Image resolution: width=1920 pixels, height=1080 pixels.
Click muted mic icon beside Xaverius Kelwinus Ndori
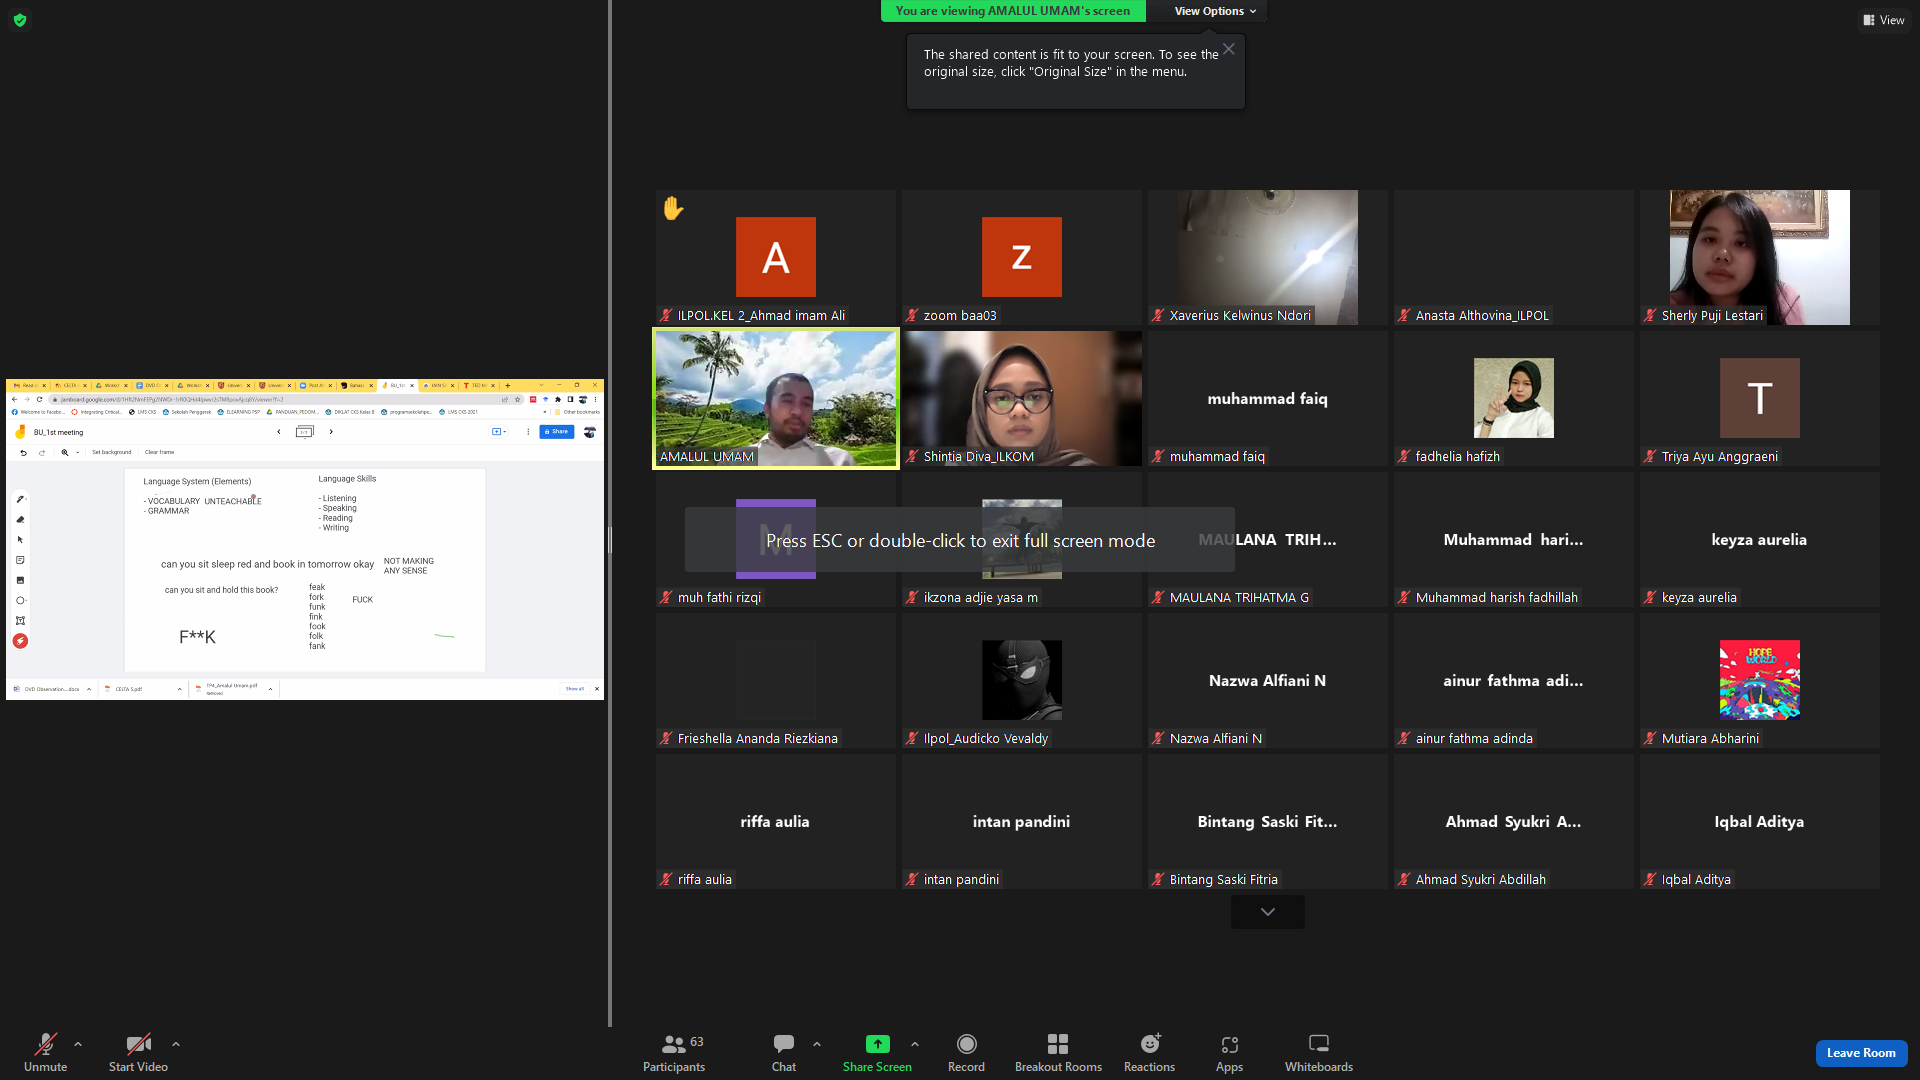tap(1158, 316)
